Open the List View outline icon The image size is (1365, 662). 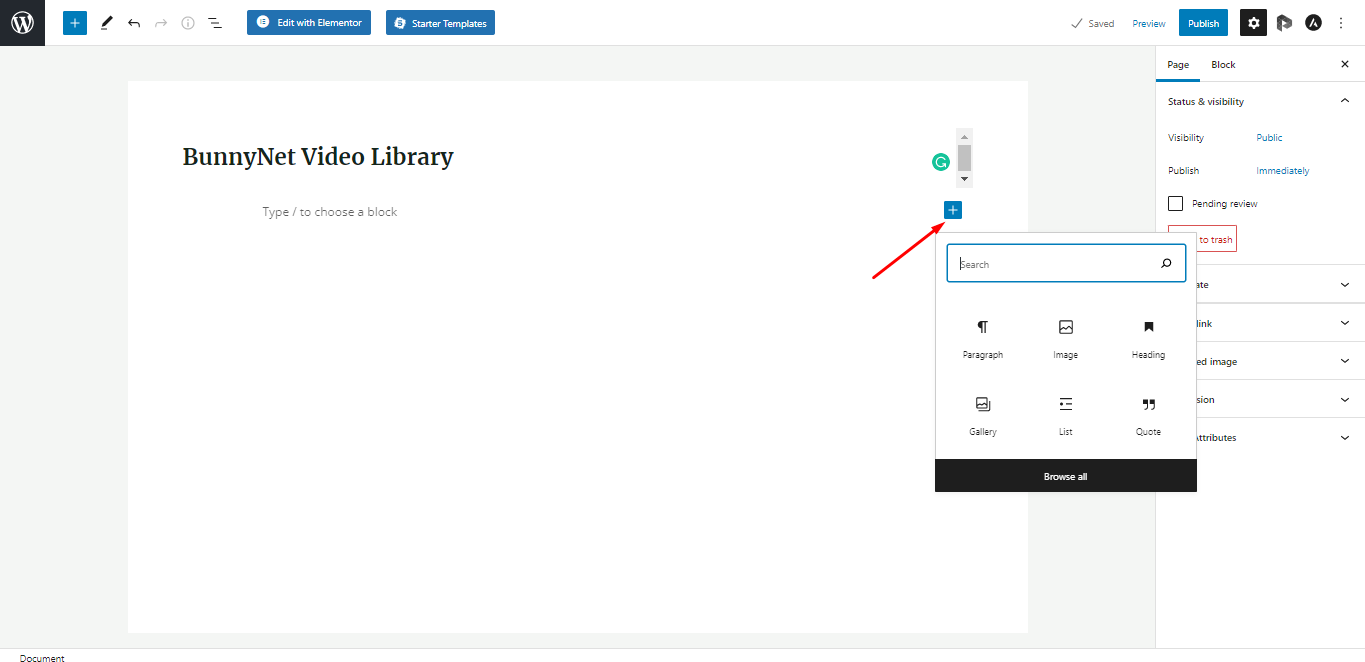click(215, 22)
